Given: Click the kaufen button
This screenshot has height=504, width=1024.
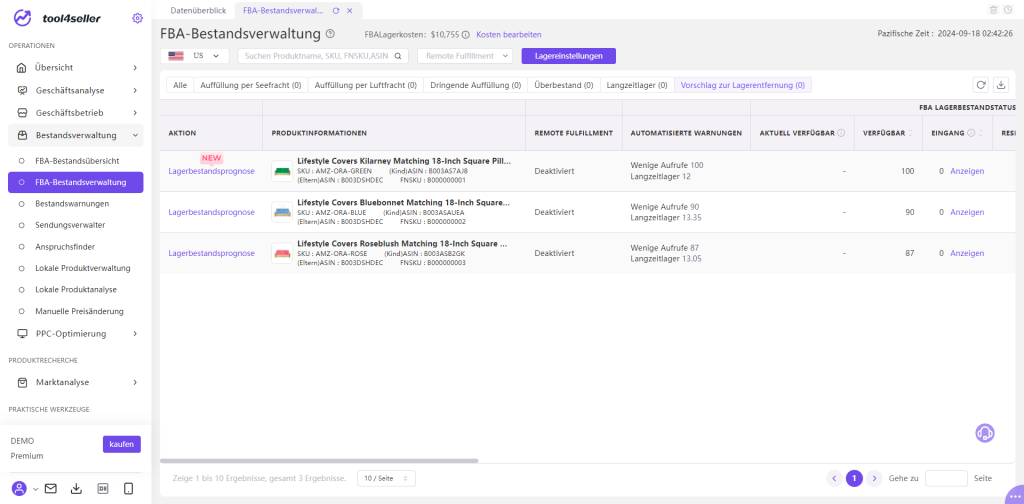Looking at the screenshot, I should point(121,445).
